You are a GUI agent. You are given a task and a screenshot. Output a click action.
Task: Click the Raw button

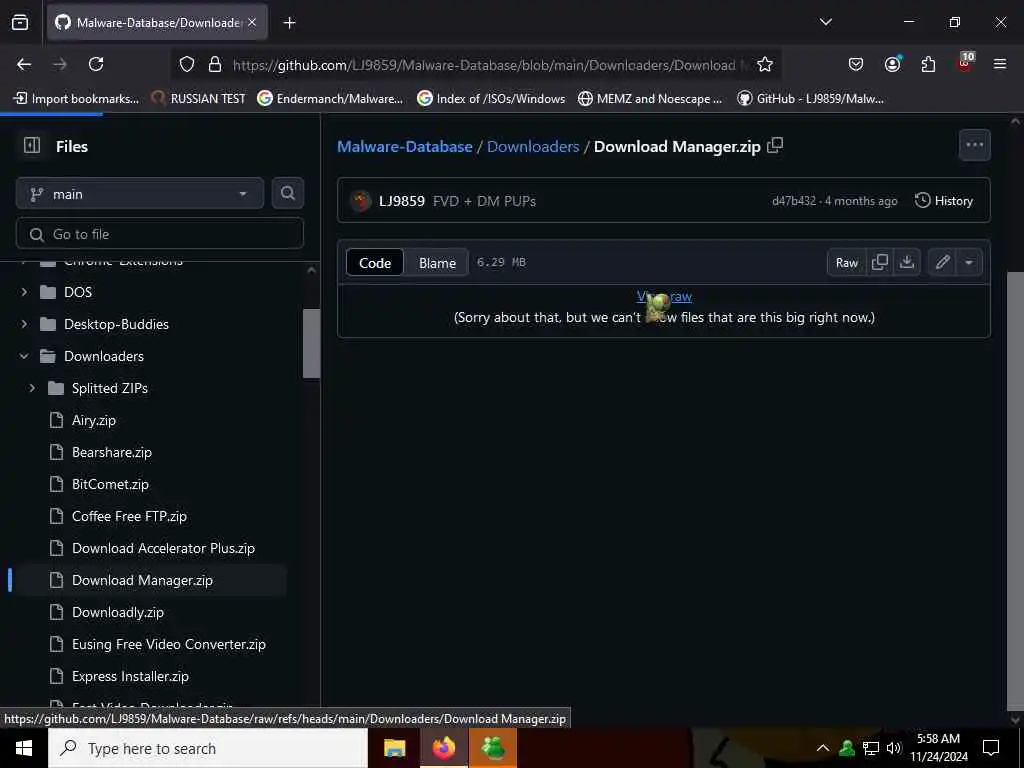(846, 263)
